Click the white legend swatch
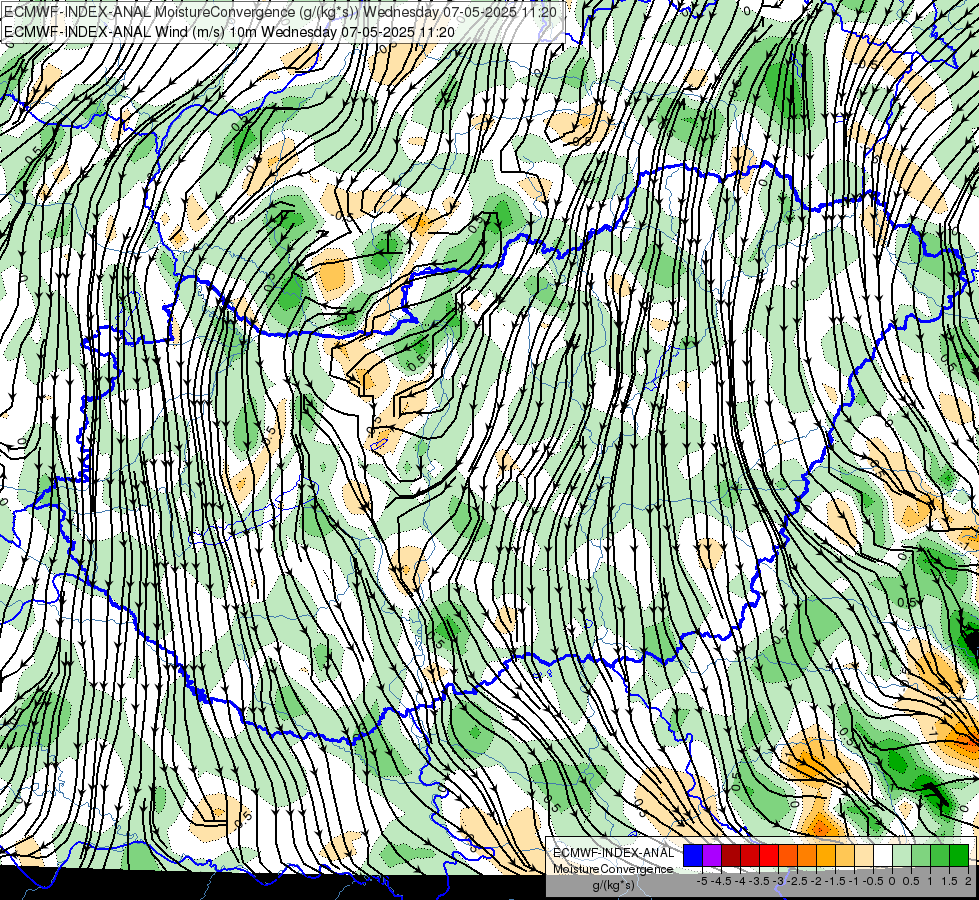Screen dimensions: 979x900 883,855
